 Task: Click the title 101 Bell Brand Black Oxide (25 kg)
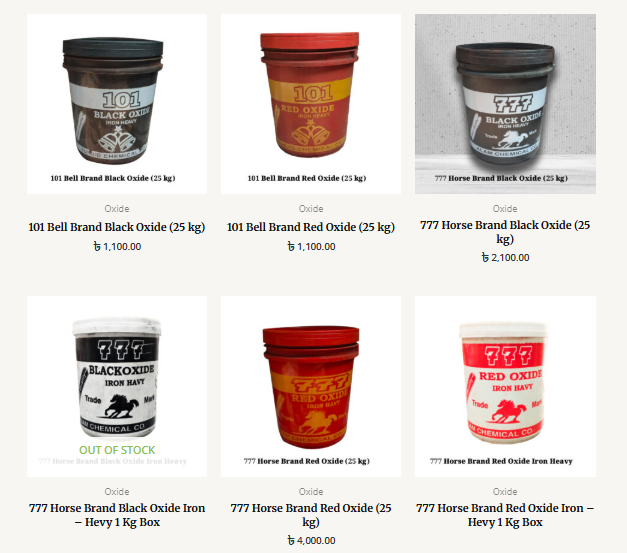point(117,227)
